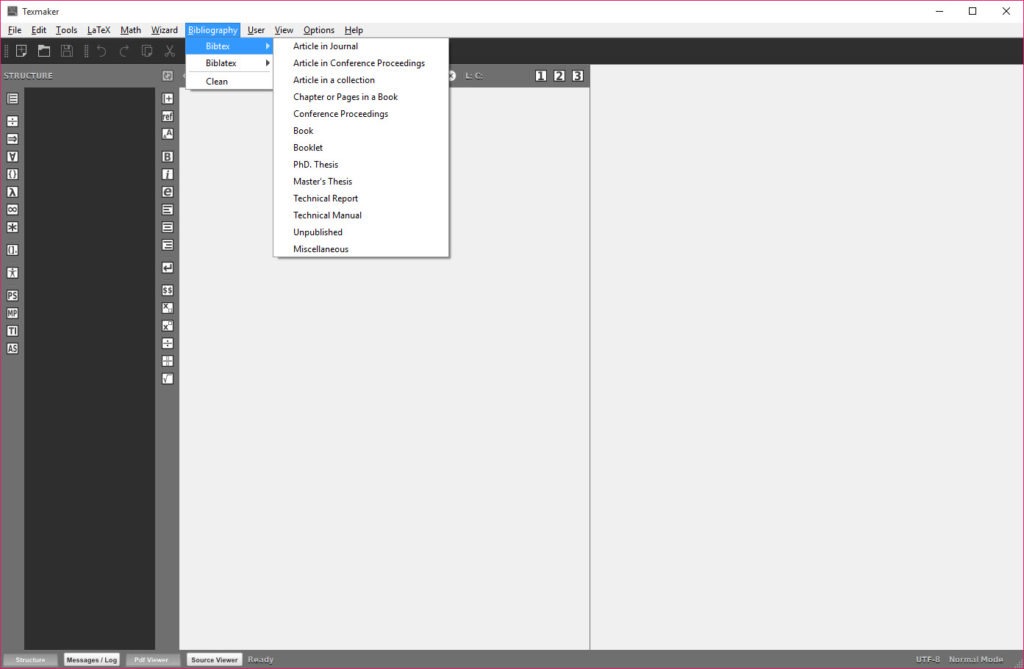The height and width of the screenshot is (669, 1024).
Task: Choose Clean from the Bibliography menu
Action: tap(229, 82)
